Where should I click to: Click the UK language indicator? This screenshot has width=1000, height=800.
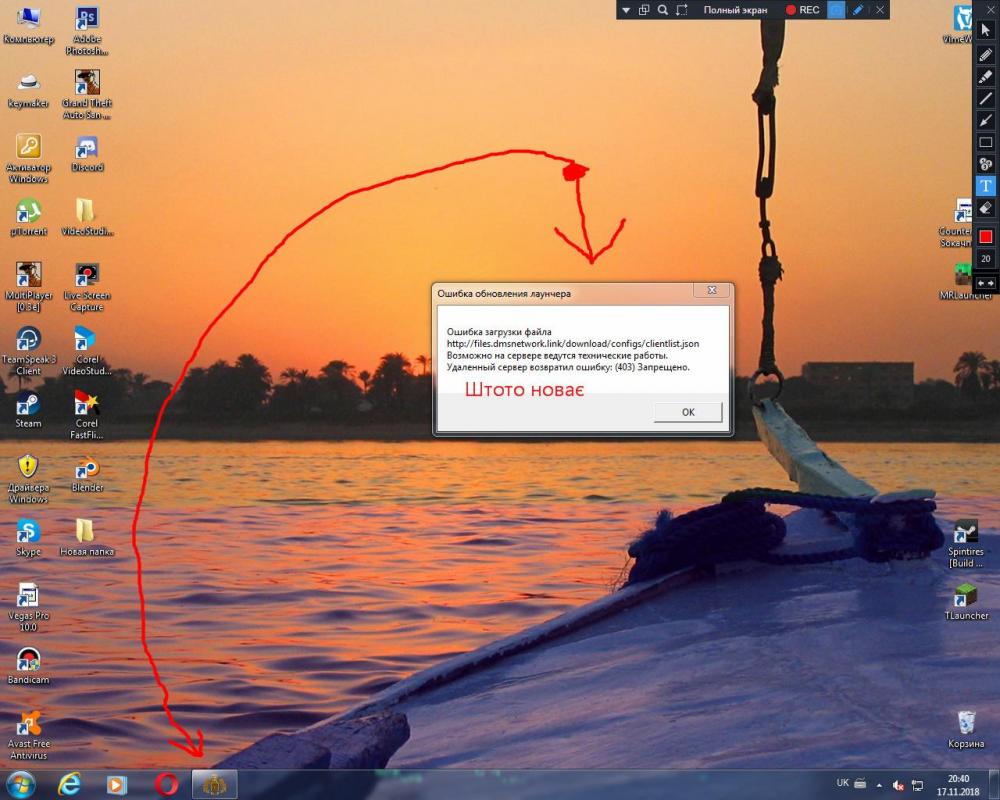click(842, 783)
